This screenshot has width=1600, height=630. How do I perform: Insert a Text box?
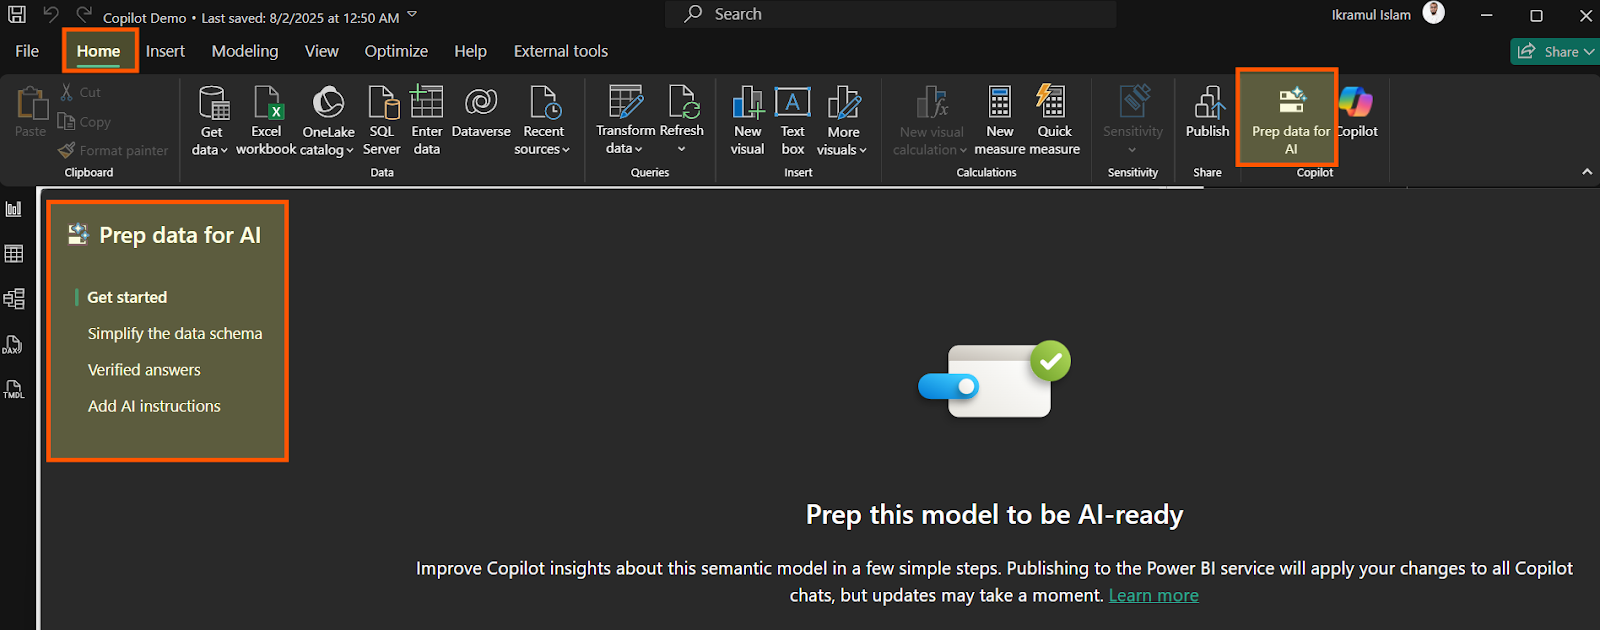(x=793, y=121)
